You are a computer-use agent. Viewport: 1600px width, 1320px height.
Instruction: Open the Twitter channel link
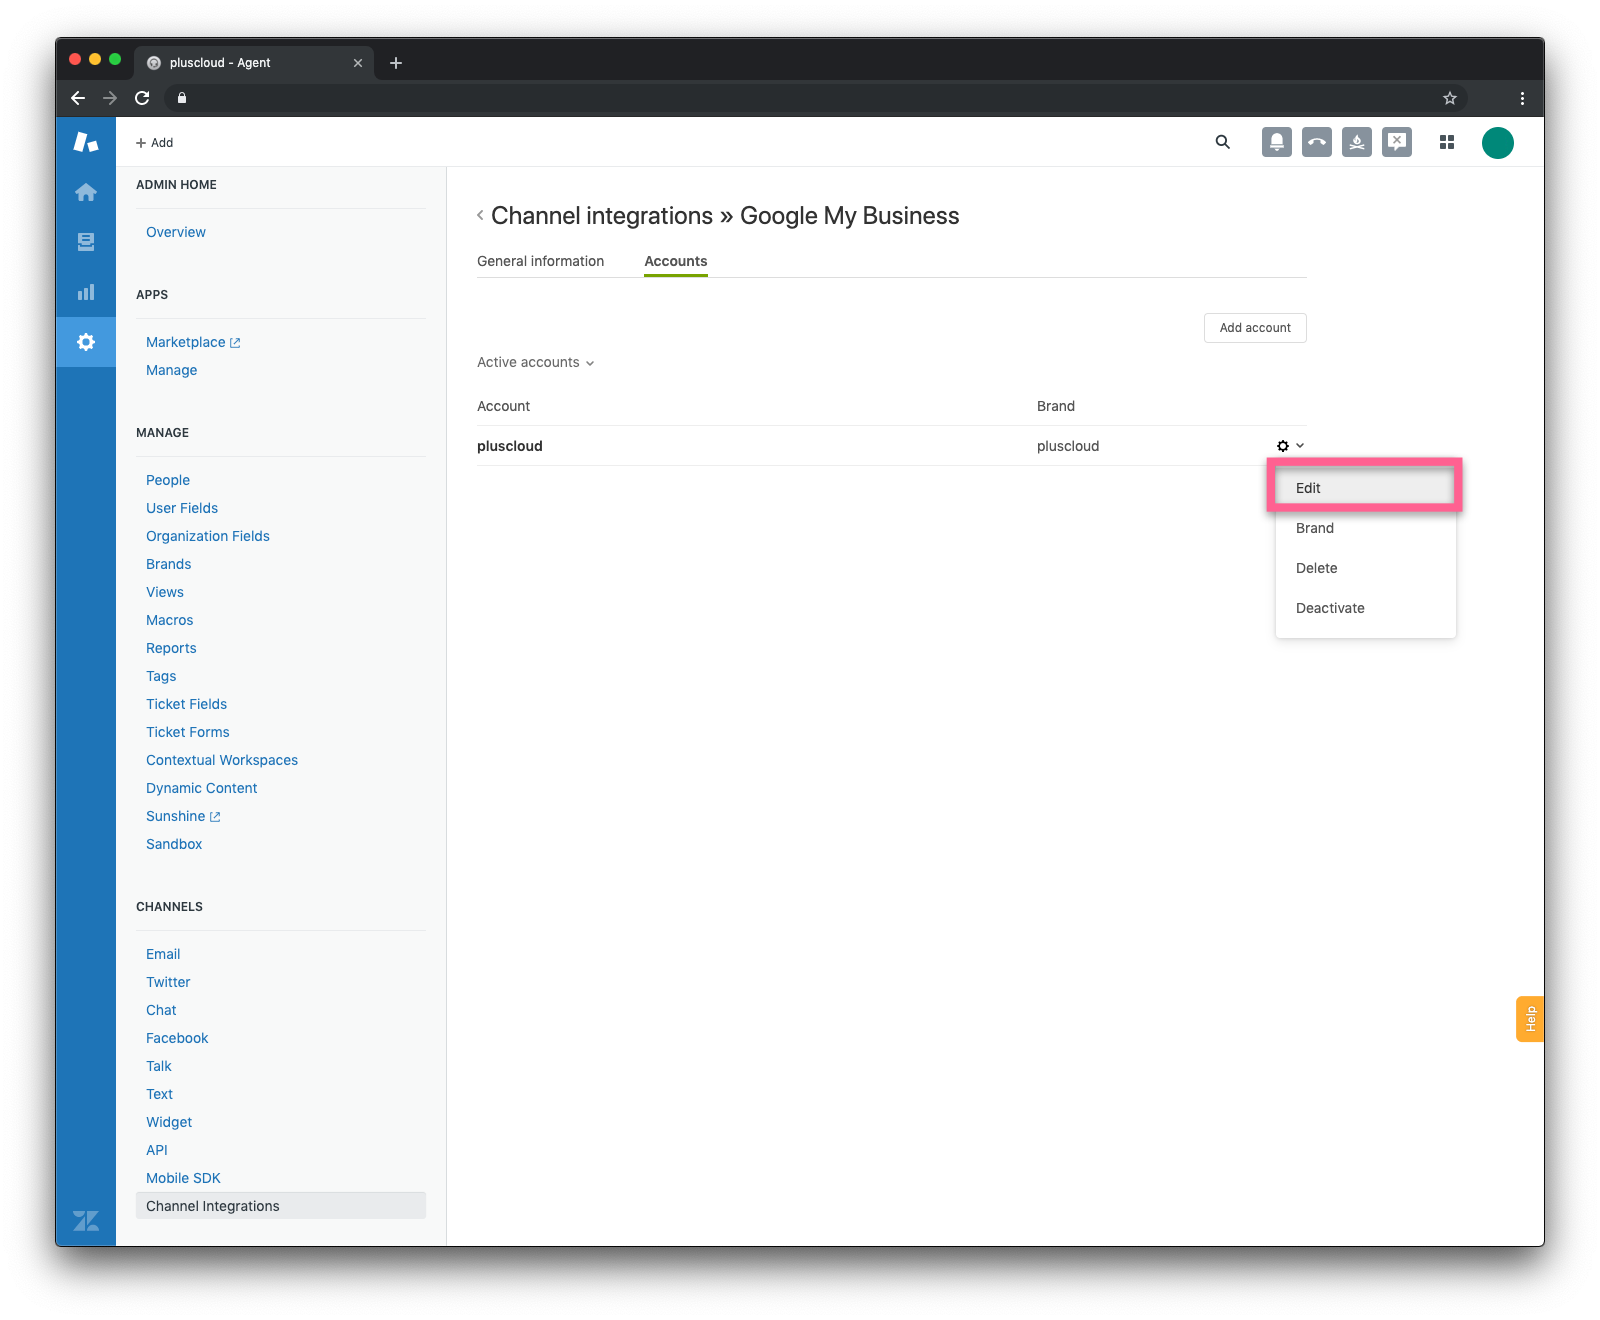[x=168, y=982]
